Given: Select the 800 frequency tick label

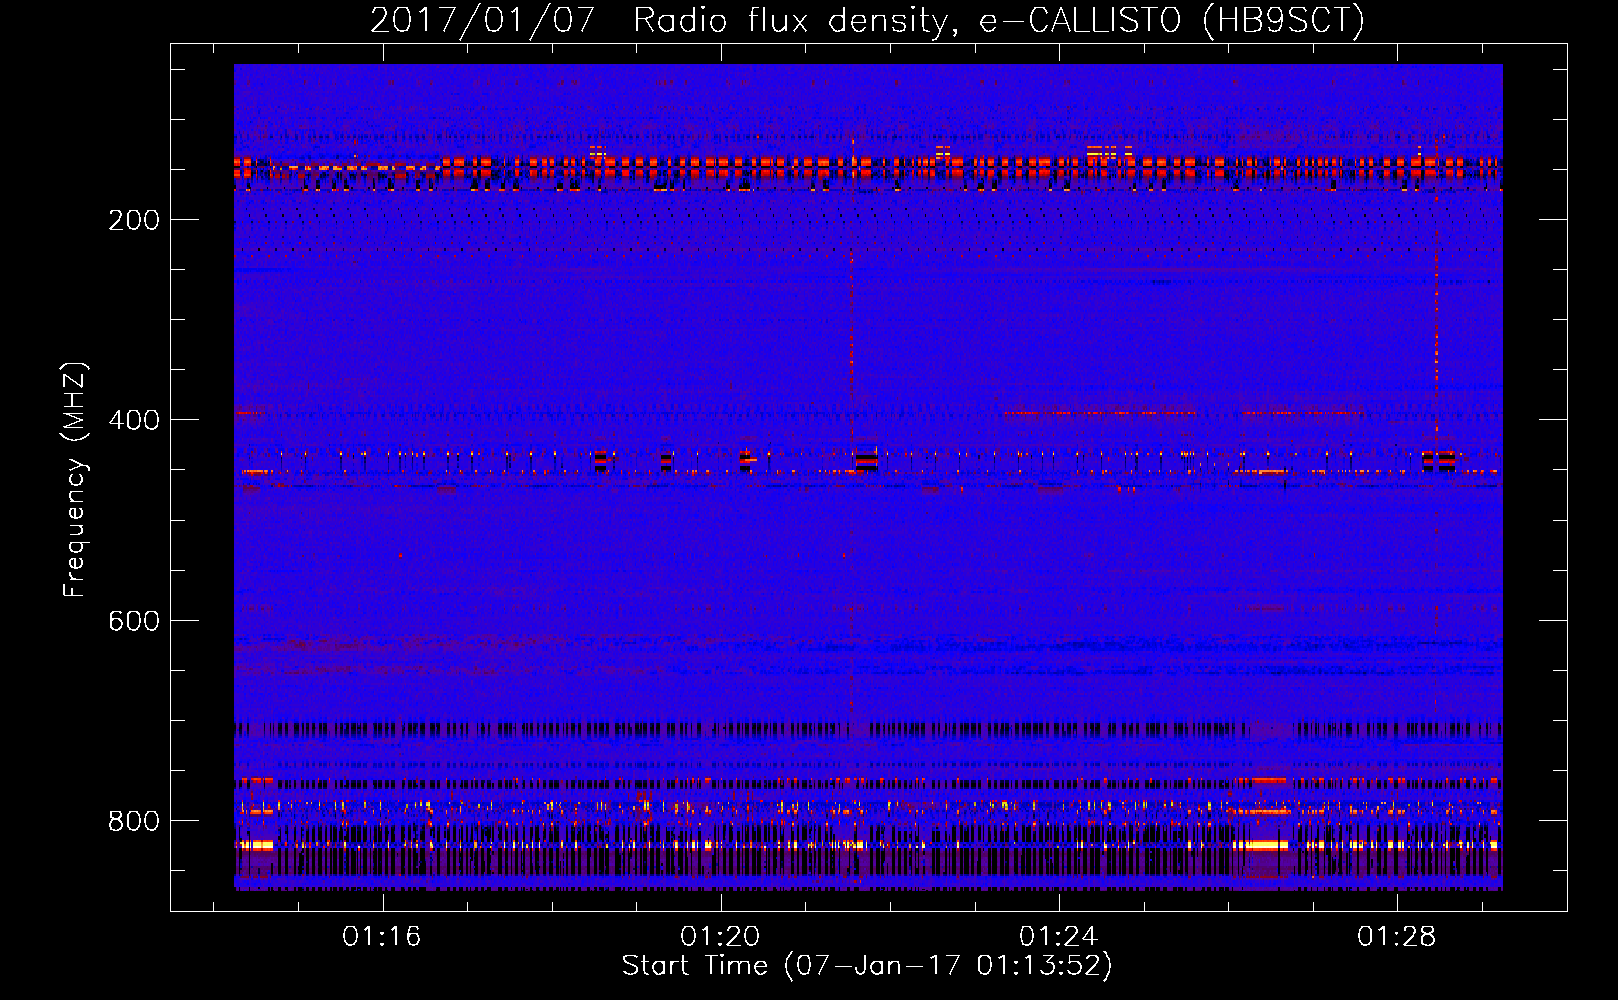Looking at the screenshot, I should (134, 821).
